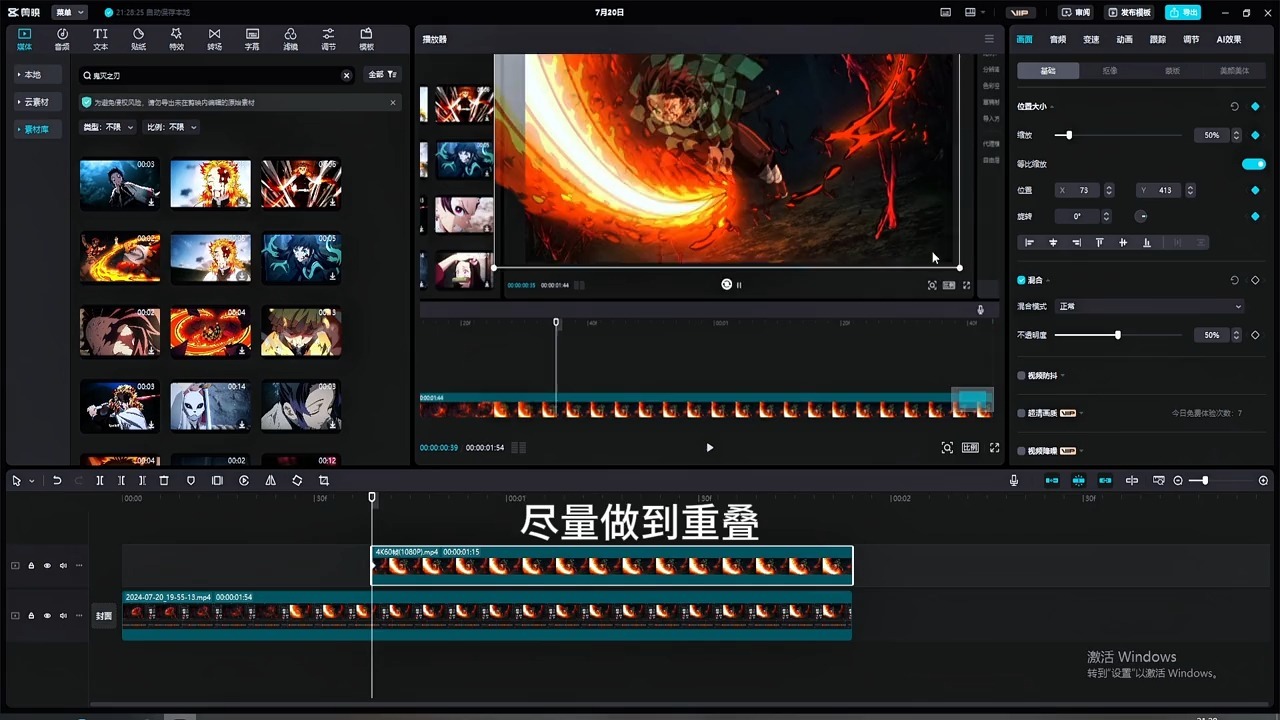The height and width of the screenshot is (720, 1280).
Task: Open the 文本 text panel icon
Action: pyautogui.click(x=100, y=39)
